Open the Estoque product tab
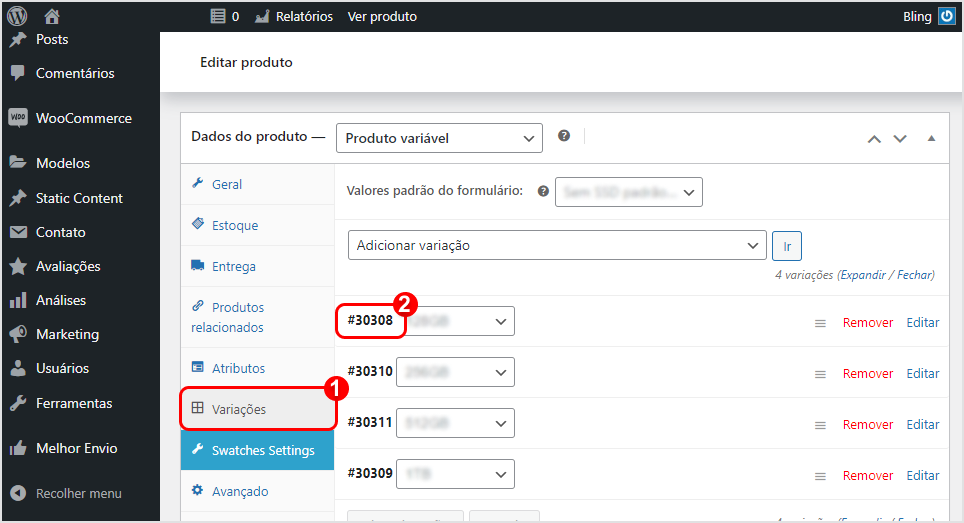964x523 pixels. (x=258, y=225)
